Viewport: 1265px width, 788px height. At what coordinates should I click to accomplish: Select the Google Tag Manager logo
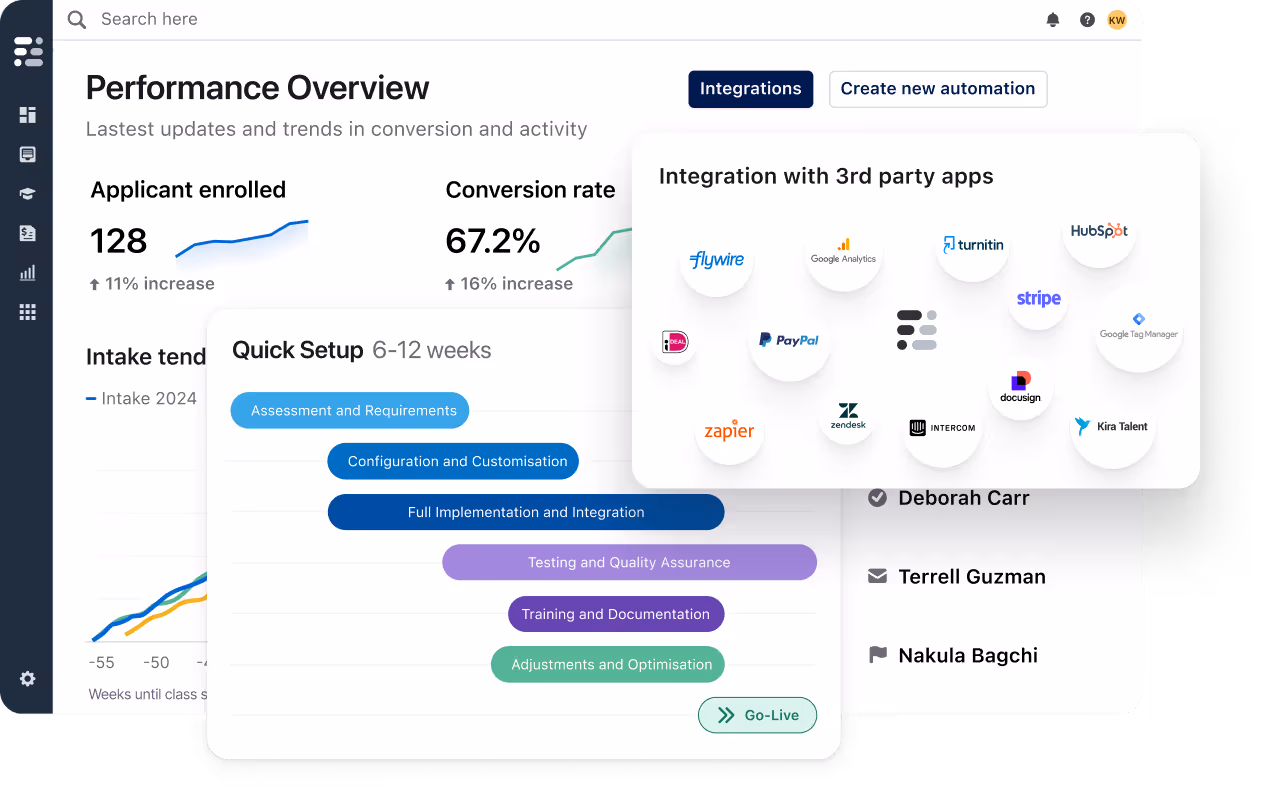click(1138, 328)
